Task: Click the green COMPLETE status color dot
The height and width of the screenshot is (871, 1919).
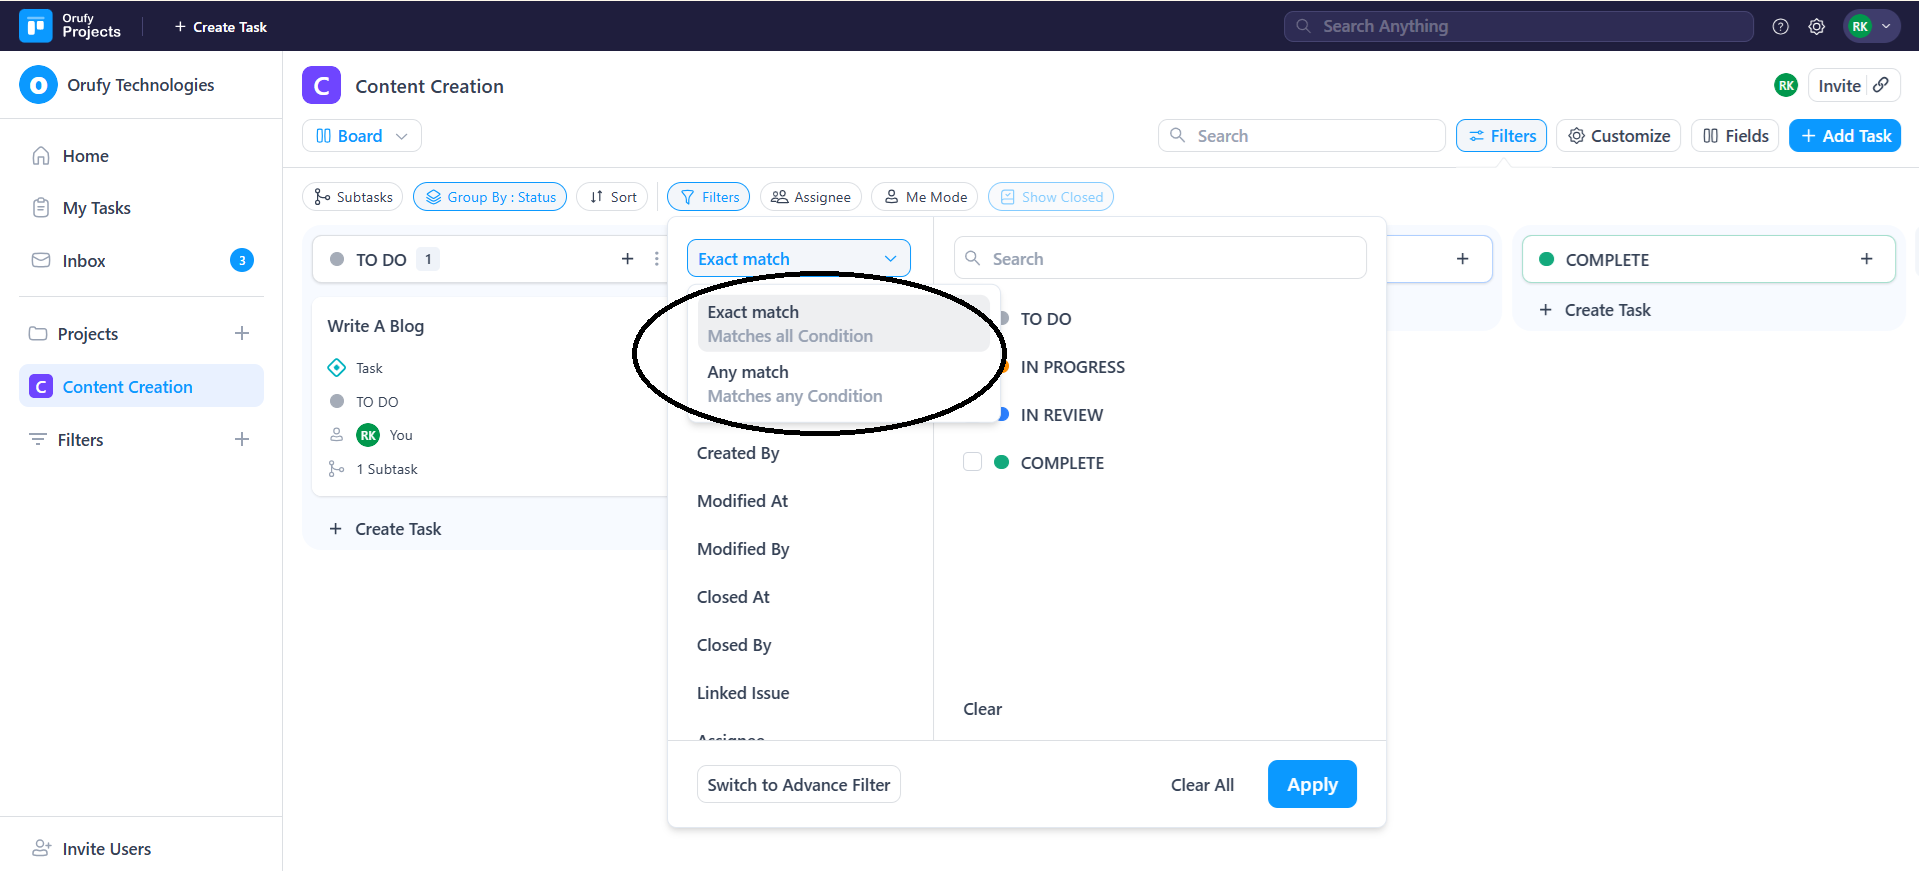Action: 1001,462
